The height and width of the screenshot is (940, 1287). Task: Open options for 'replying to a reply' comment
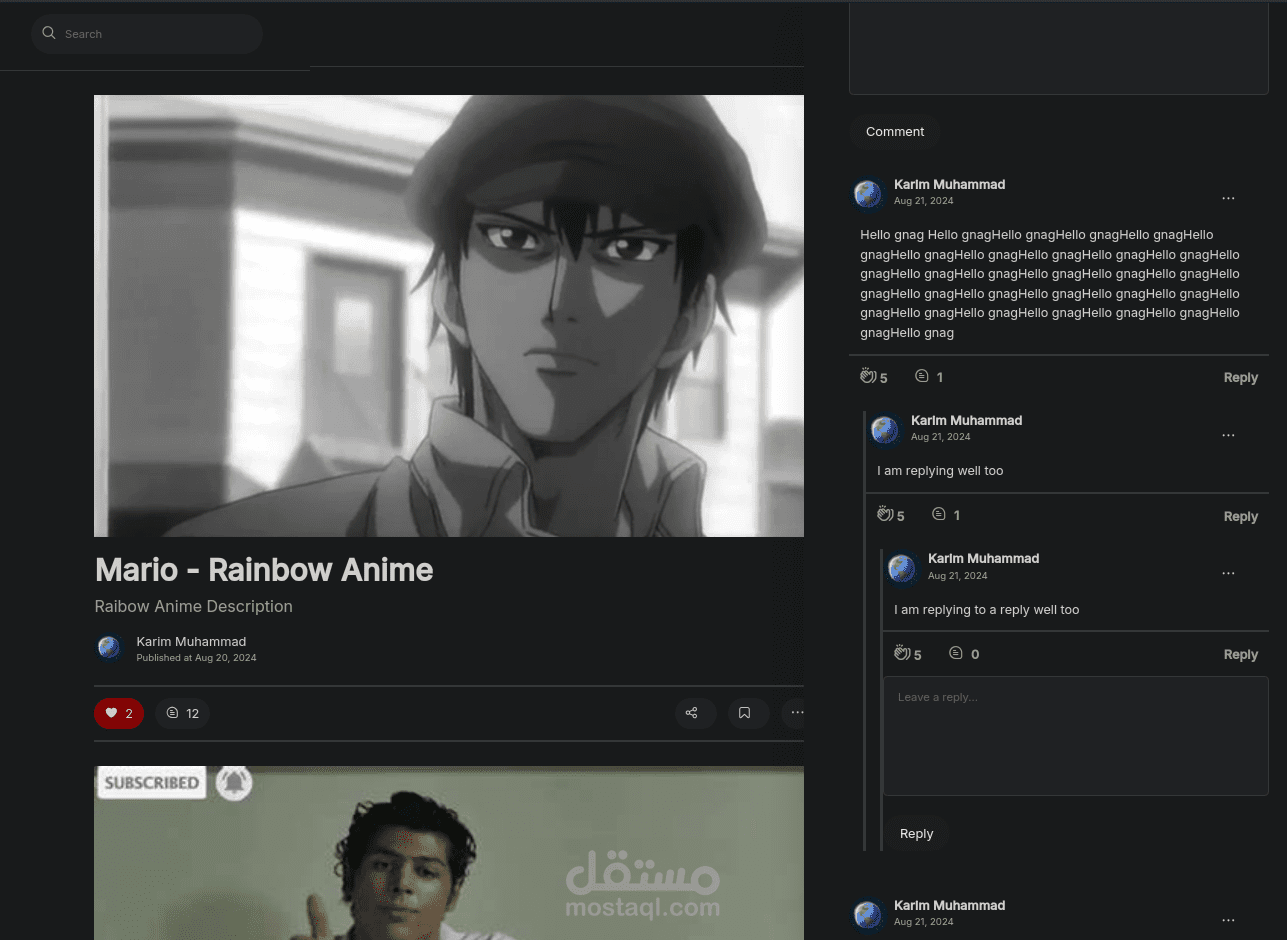(x=1228, y=573)
